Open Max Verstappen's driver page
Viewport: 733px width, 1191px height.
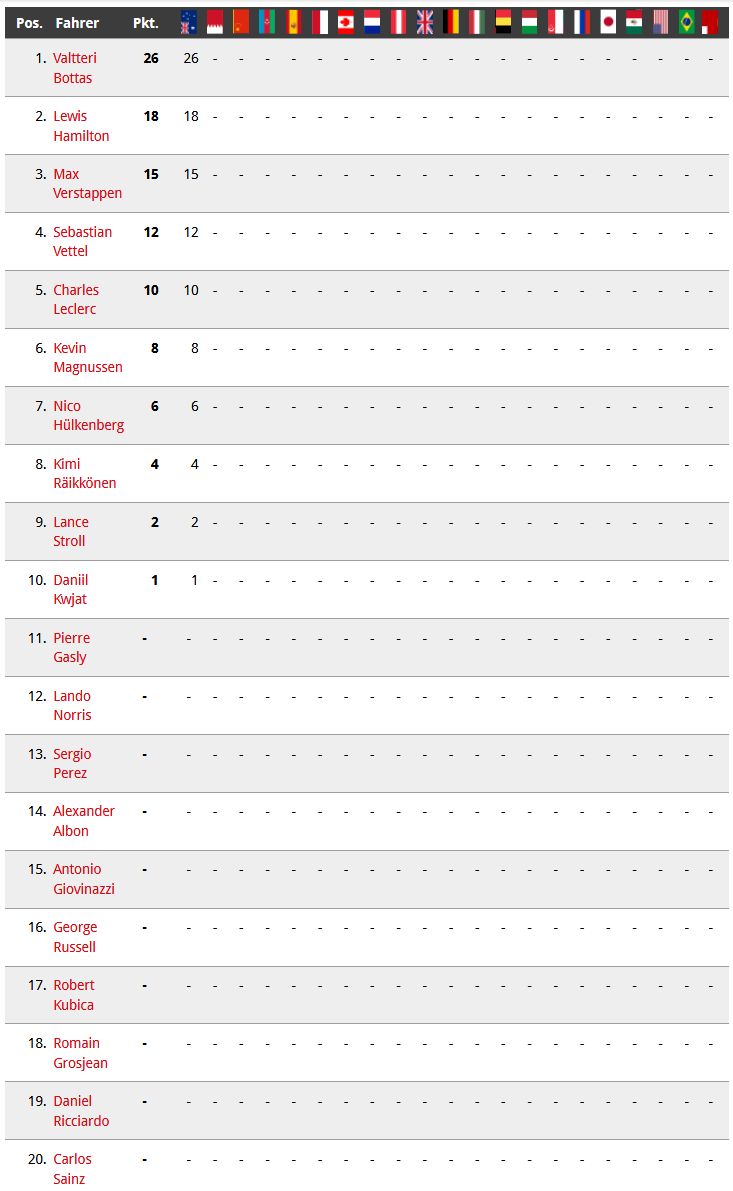(87, 184)
